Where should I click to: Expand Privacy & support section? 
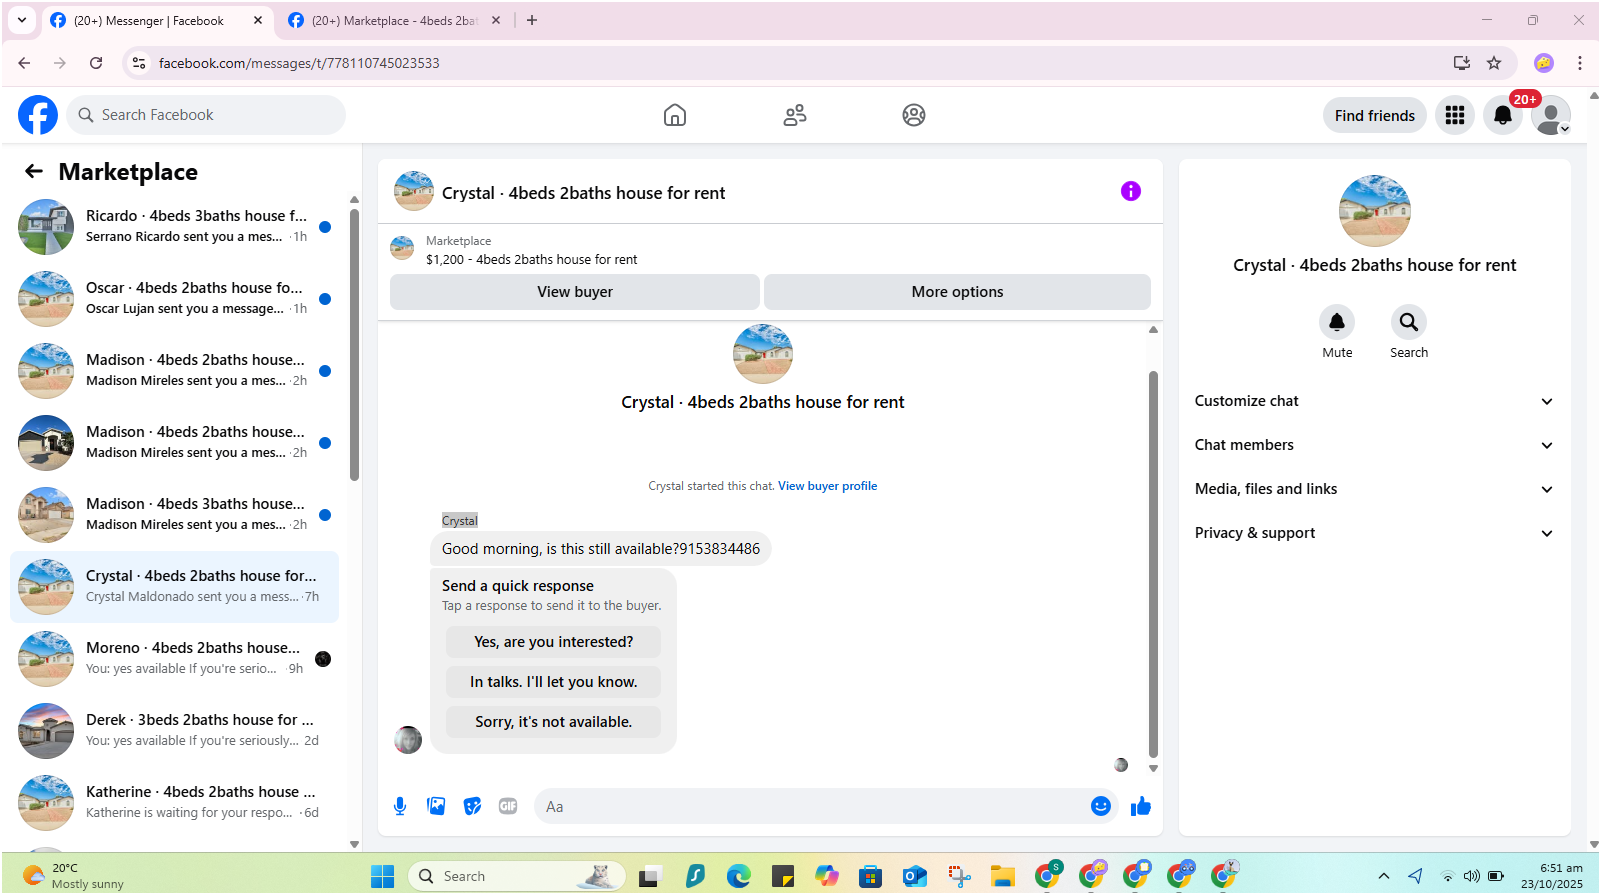pos(1375,533)
